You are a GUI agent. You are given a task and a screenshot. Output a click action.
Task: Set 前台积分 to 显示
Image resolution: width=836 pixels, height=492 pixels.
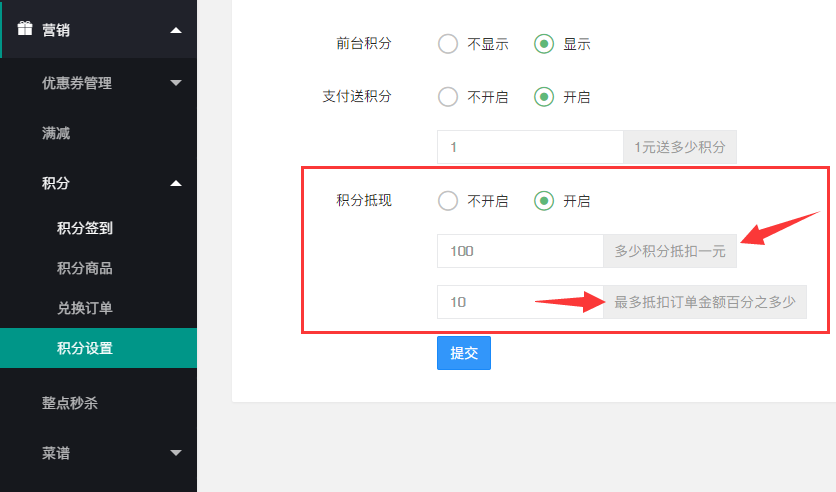tap(562, 44)
